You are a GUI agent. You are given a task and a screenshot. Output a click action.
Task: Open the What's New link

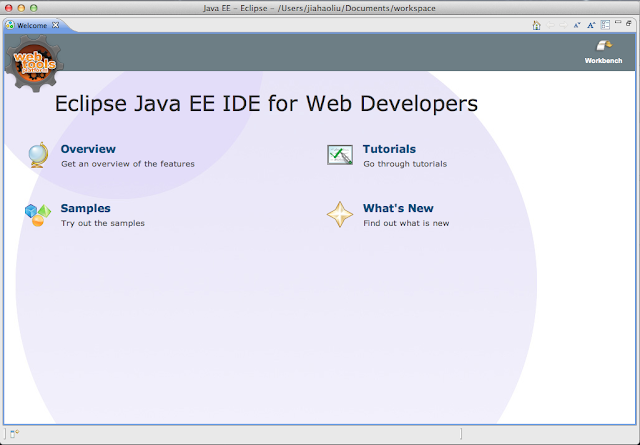tap(398, 208)
